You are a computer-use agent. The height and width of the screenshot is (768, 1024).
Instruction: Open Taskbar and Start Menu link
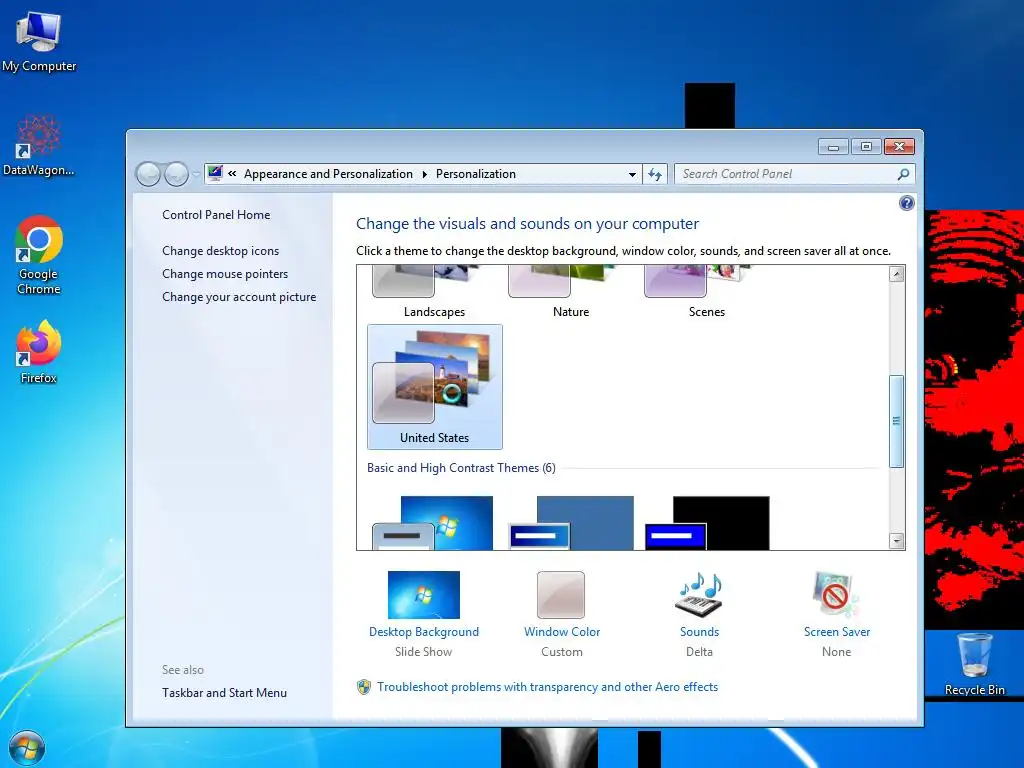tap(225, 693)
